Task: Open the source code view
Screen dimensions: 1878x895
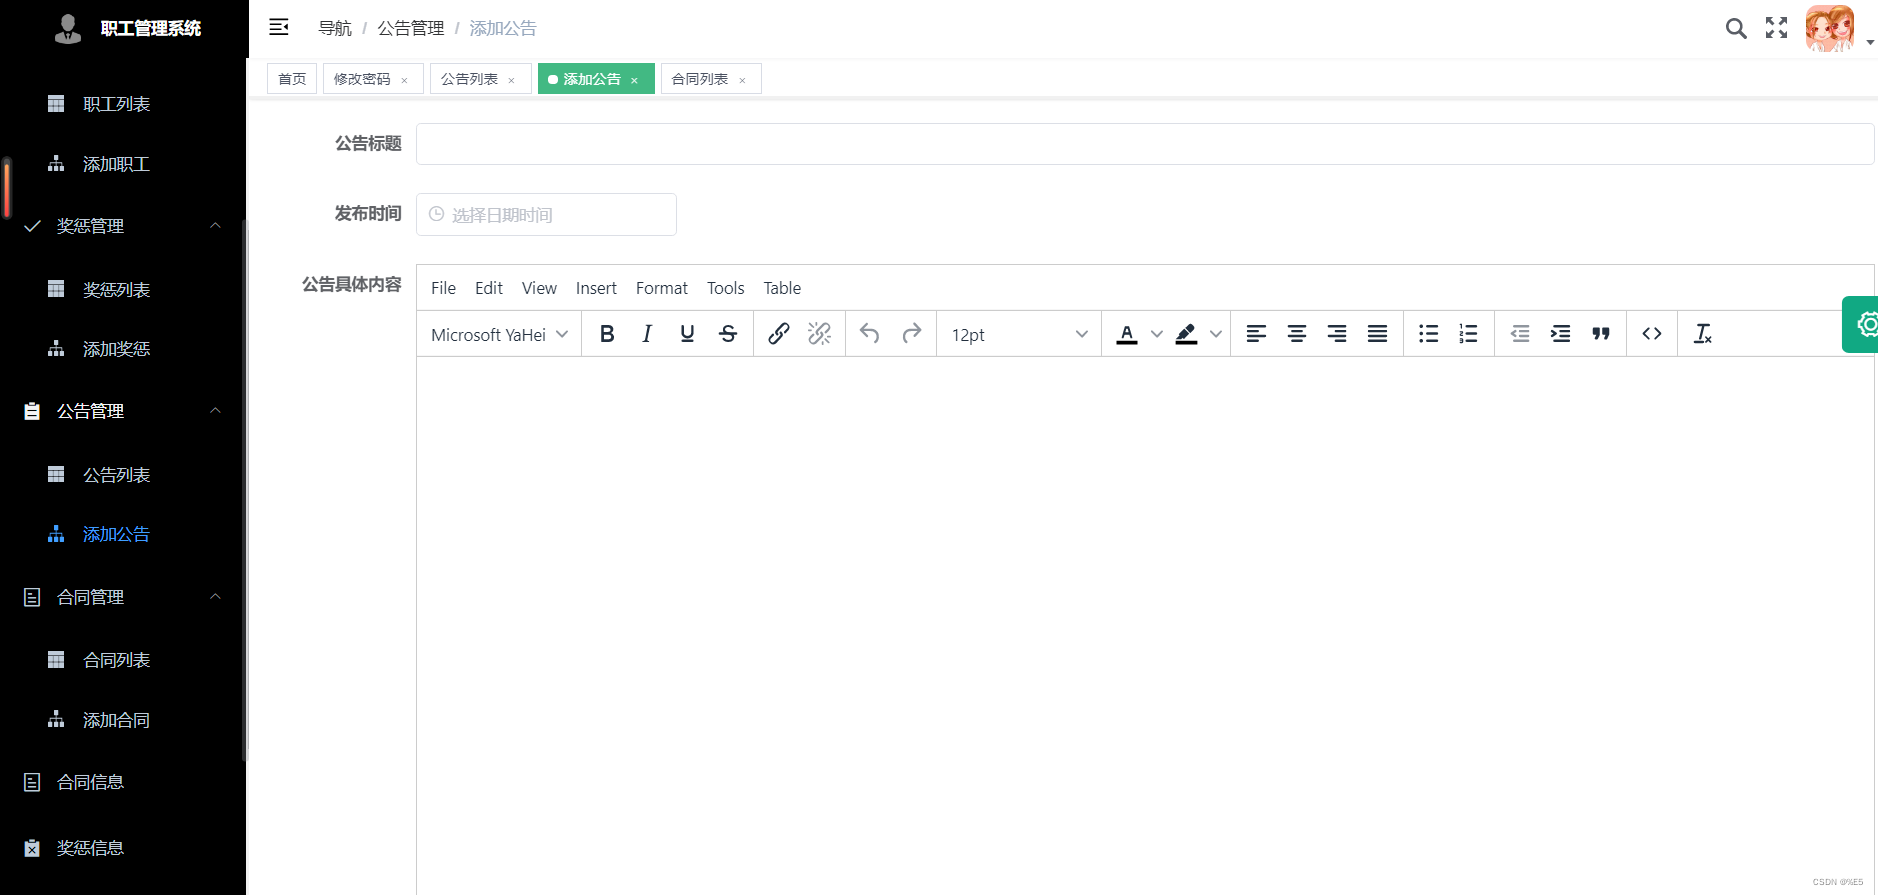Action: (1652, 334)
